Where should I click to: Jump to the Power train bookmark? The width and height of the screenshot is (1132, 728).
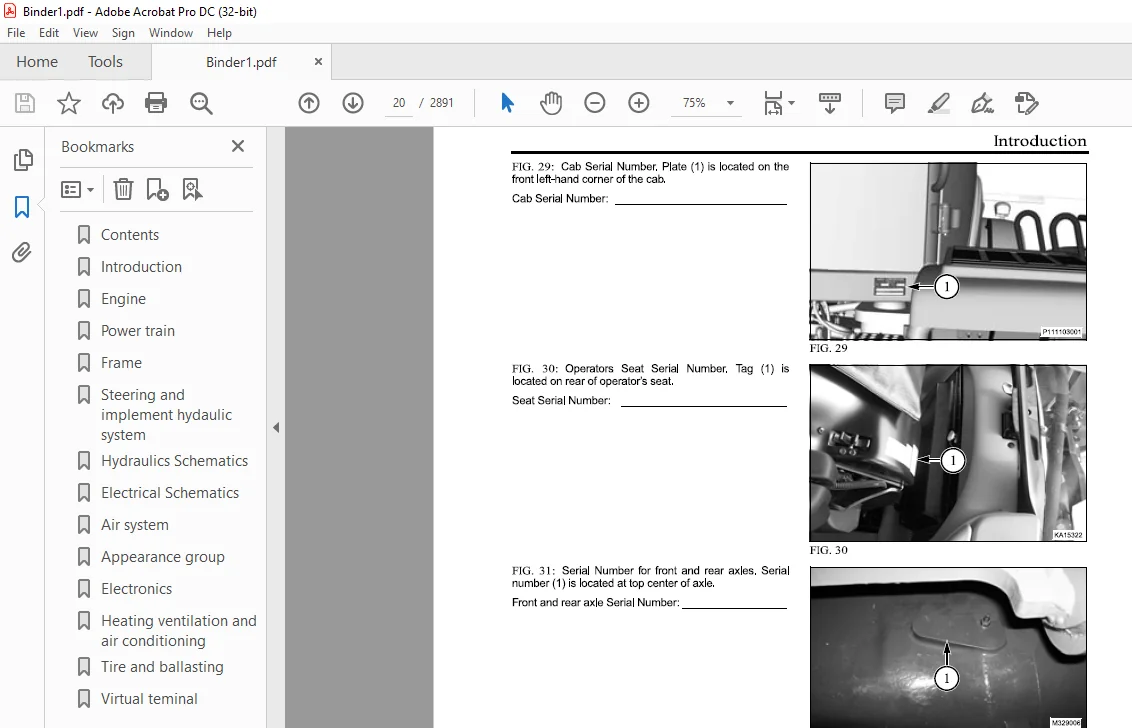tap(138, 331)
